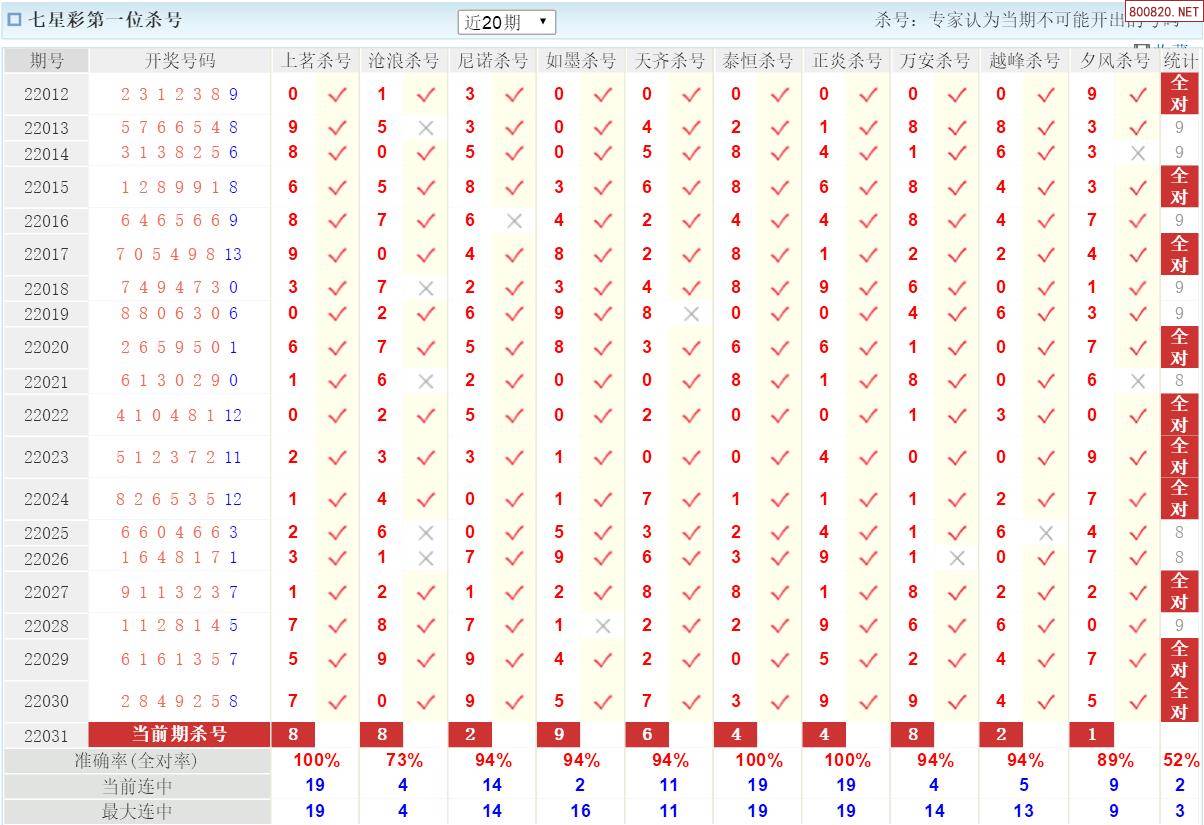Click the 开奖号码 column header
This screenshot has height=825, width=1204.
coord(180,61)
